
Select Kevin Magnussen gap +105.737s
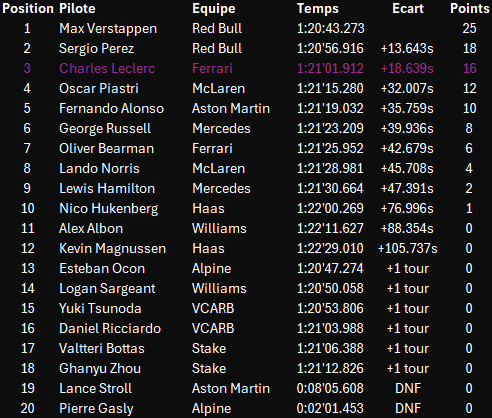coord(407,249)
